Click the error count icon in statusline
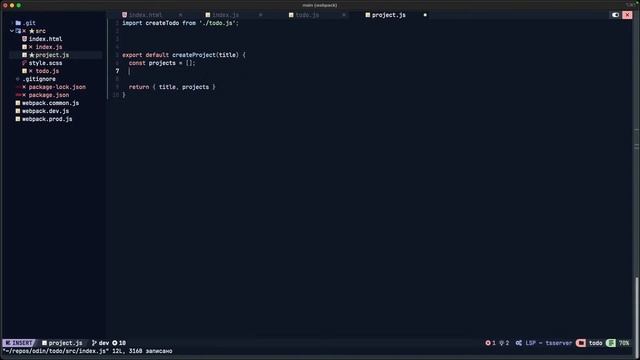 tap(488, 343)
